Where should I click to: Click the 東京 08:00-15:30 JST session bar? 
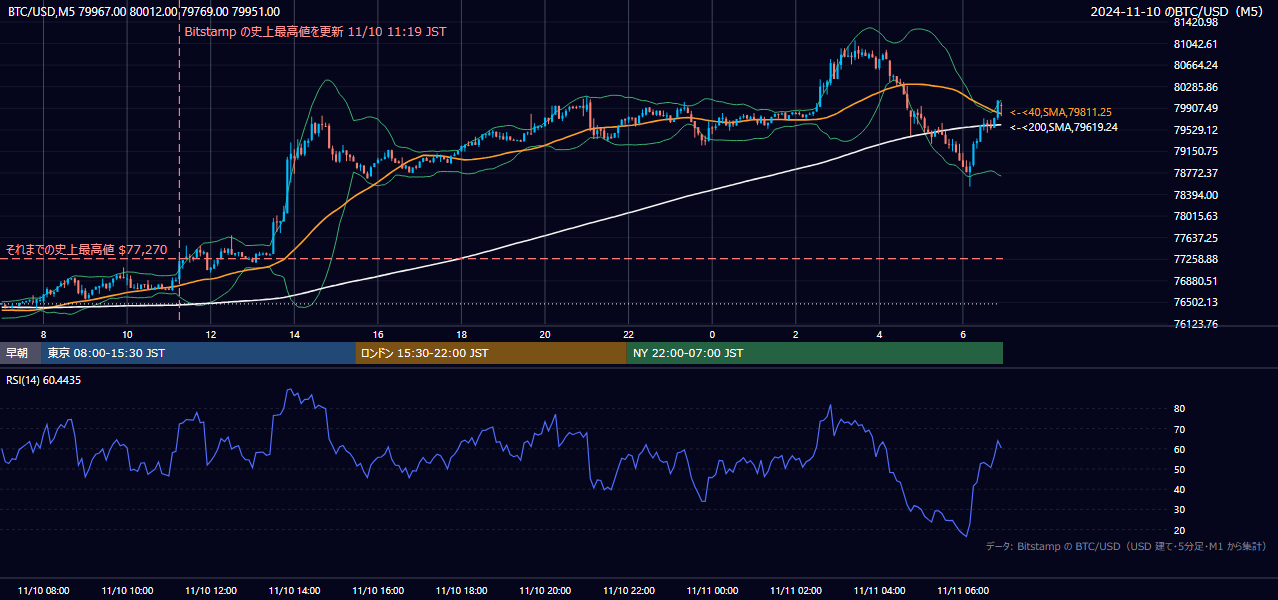(198, 353)
